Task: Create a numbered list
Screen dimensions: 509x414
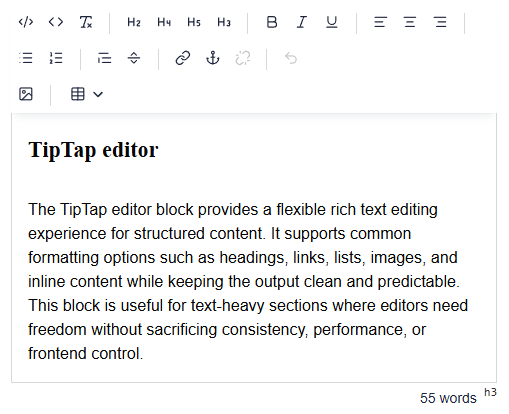Action: pos(56,58)
